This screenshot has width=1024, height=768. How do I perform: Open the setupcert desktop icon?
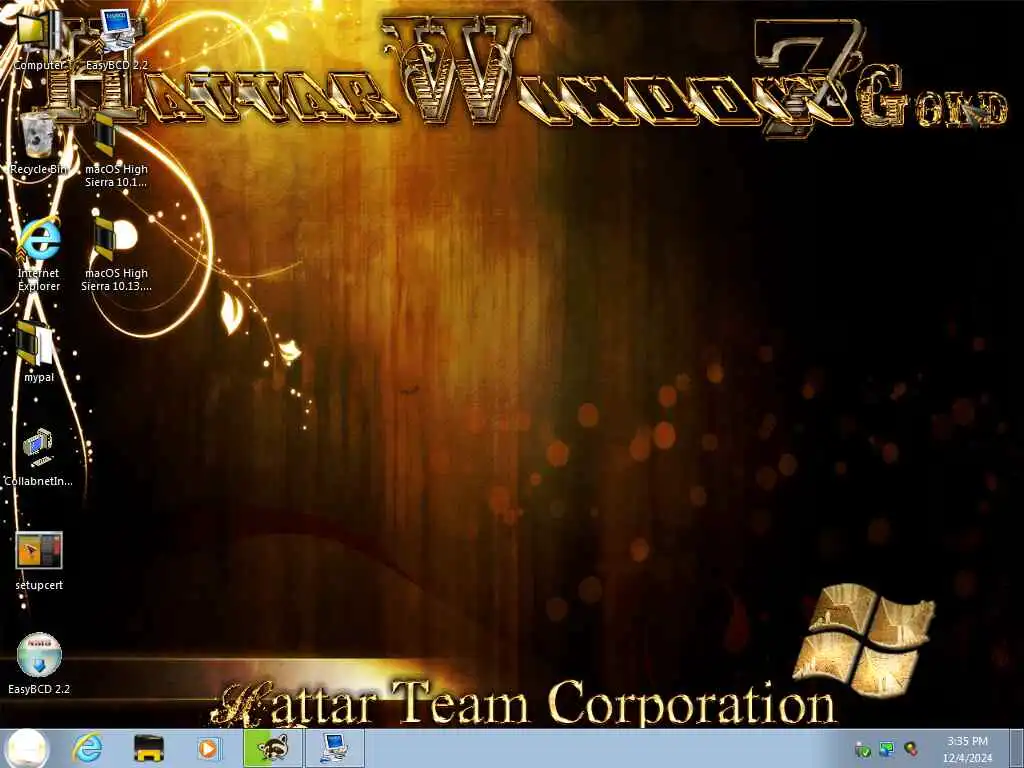(39, 560)
